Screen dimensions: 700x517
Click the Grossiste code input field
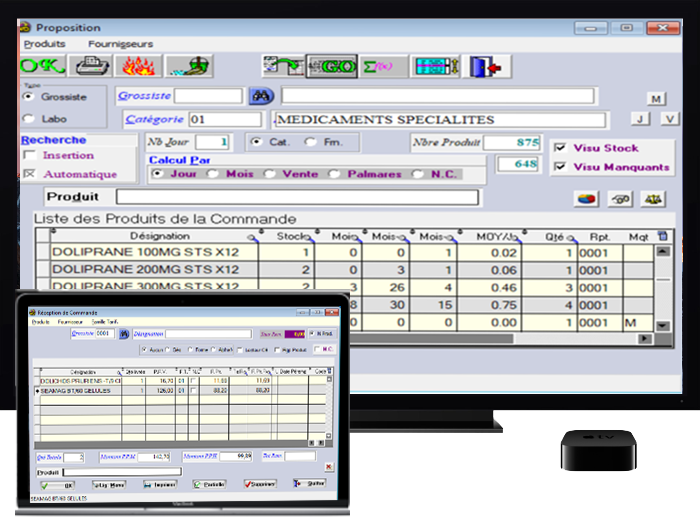click(208, 96)
